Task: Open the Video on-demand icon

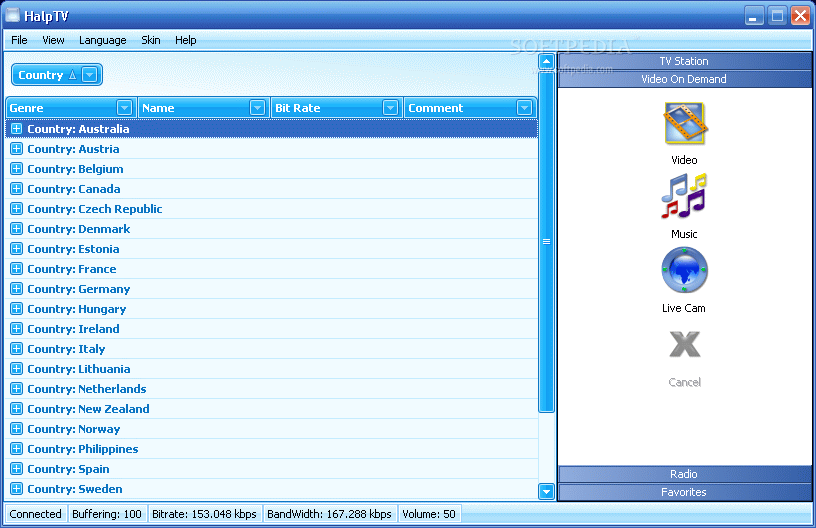Action: [x=684, y=123]
